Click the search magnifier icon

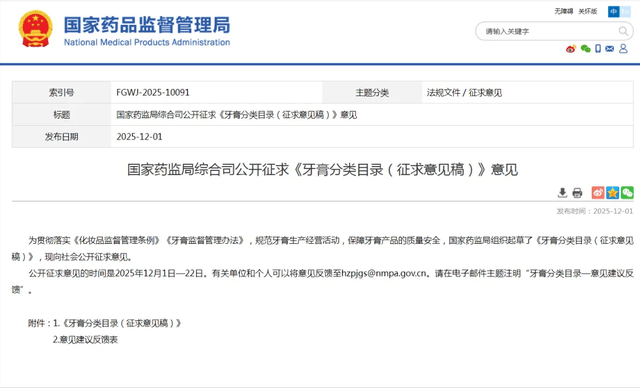pos(623,31)
